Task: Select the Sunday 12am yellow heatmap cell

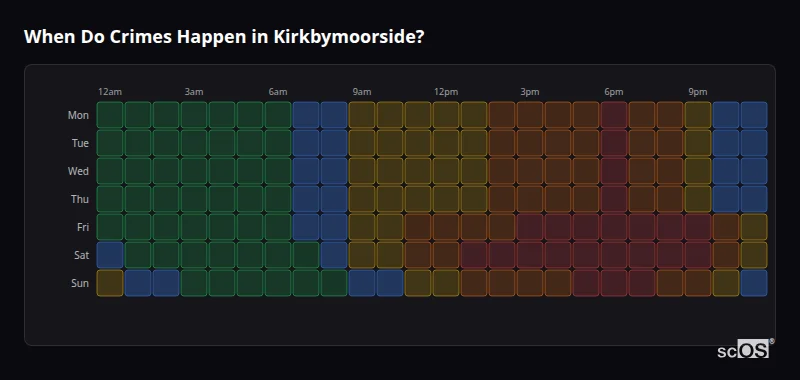Action: [x=110, y=283]
